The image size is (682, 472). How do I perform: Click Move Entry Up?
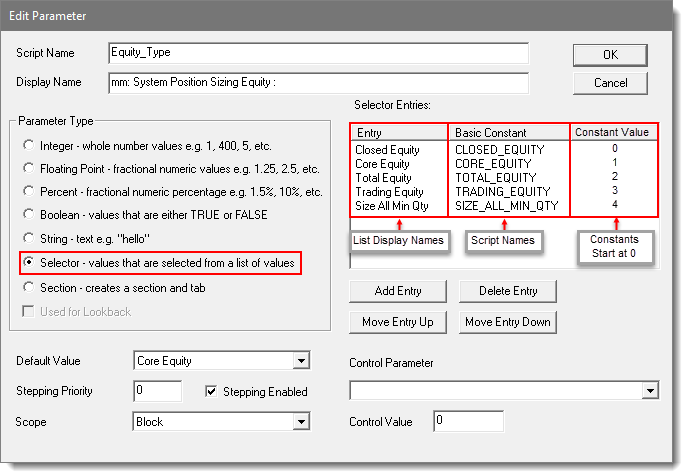(x=400, y=322)
